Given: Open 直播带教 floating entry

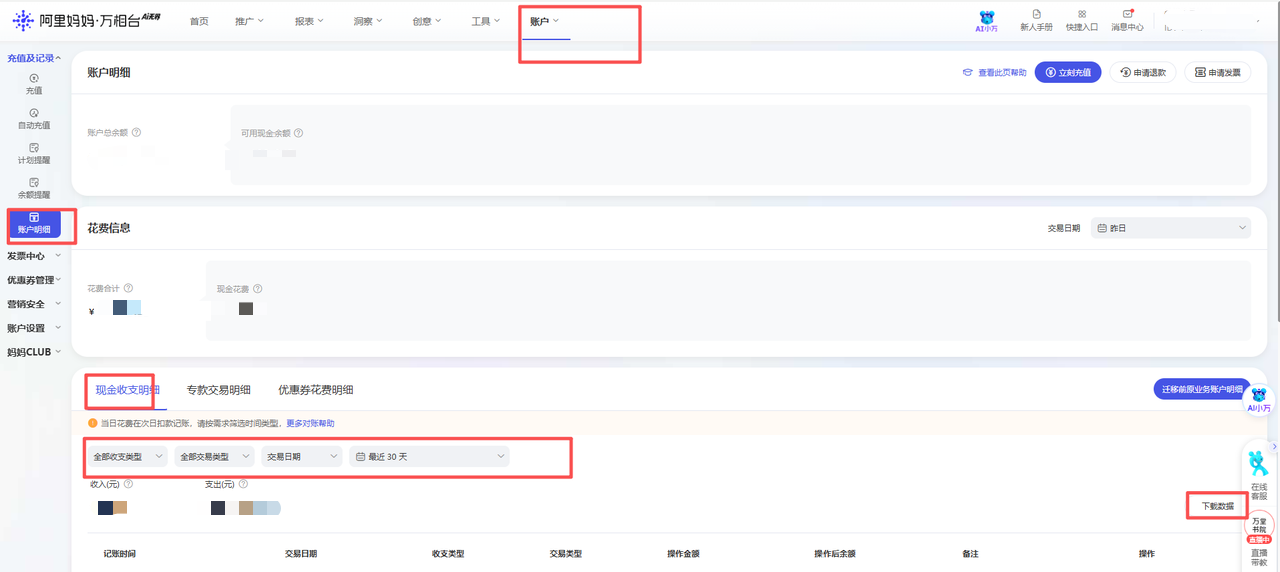Looking at the screenshot, I should [x=1258, y=558].
